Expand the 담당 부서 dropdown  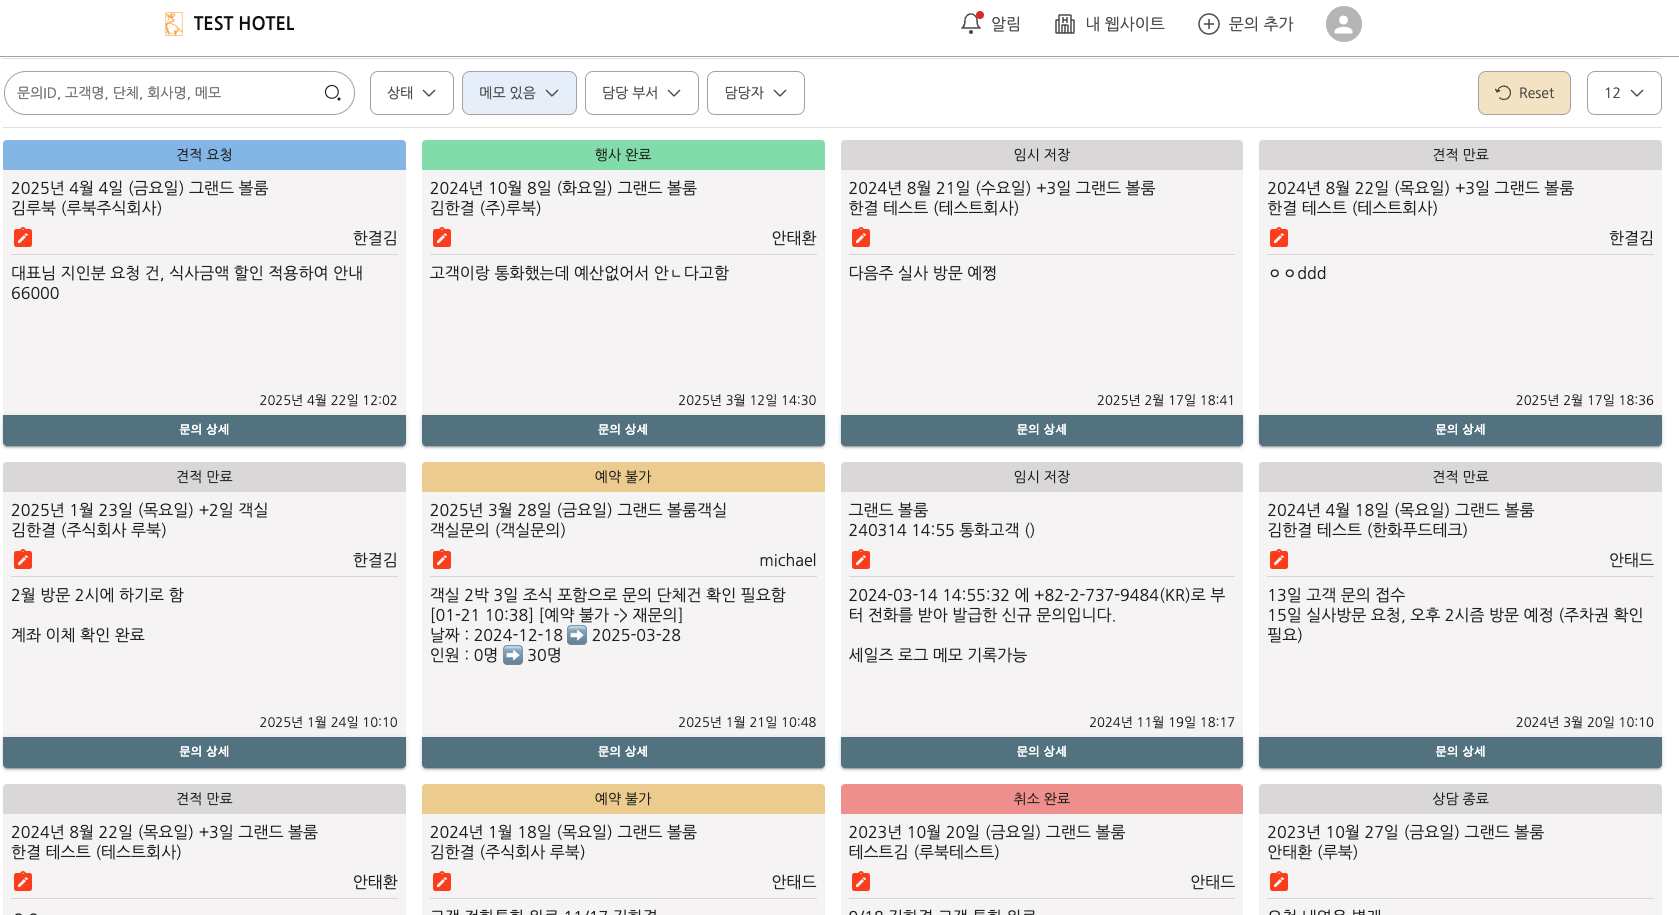(x=641, y=93)
